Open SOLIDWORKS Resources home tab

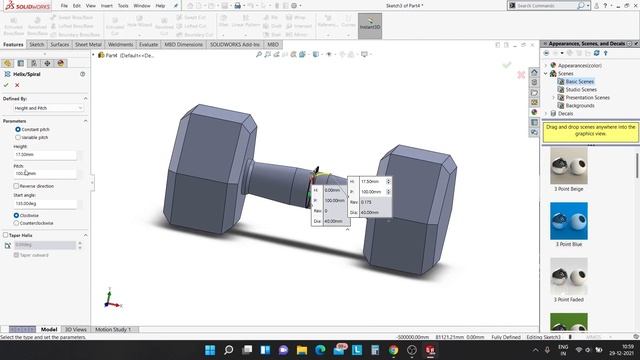534,72
